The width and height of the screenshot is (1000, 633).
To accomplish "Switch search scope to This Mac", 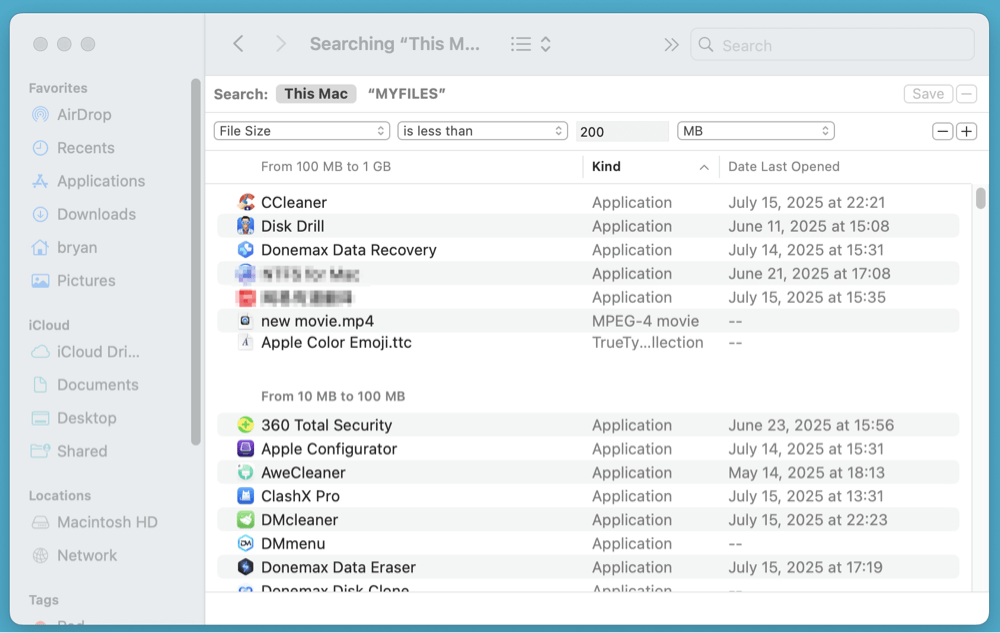I will tap(316, 93).
